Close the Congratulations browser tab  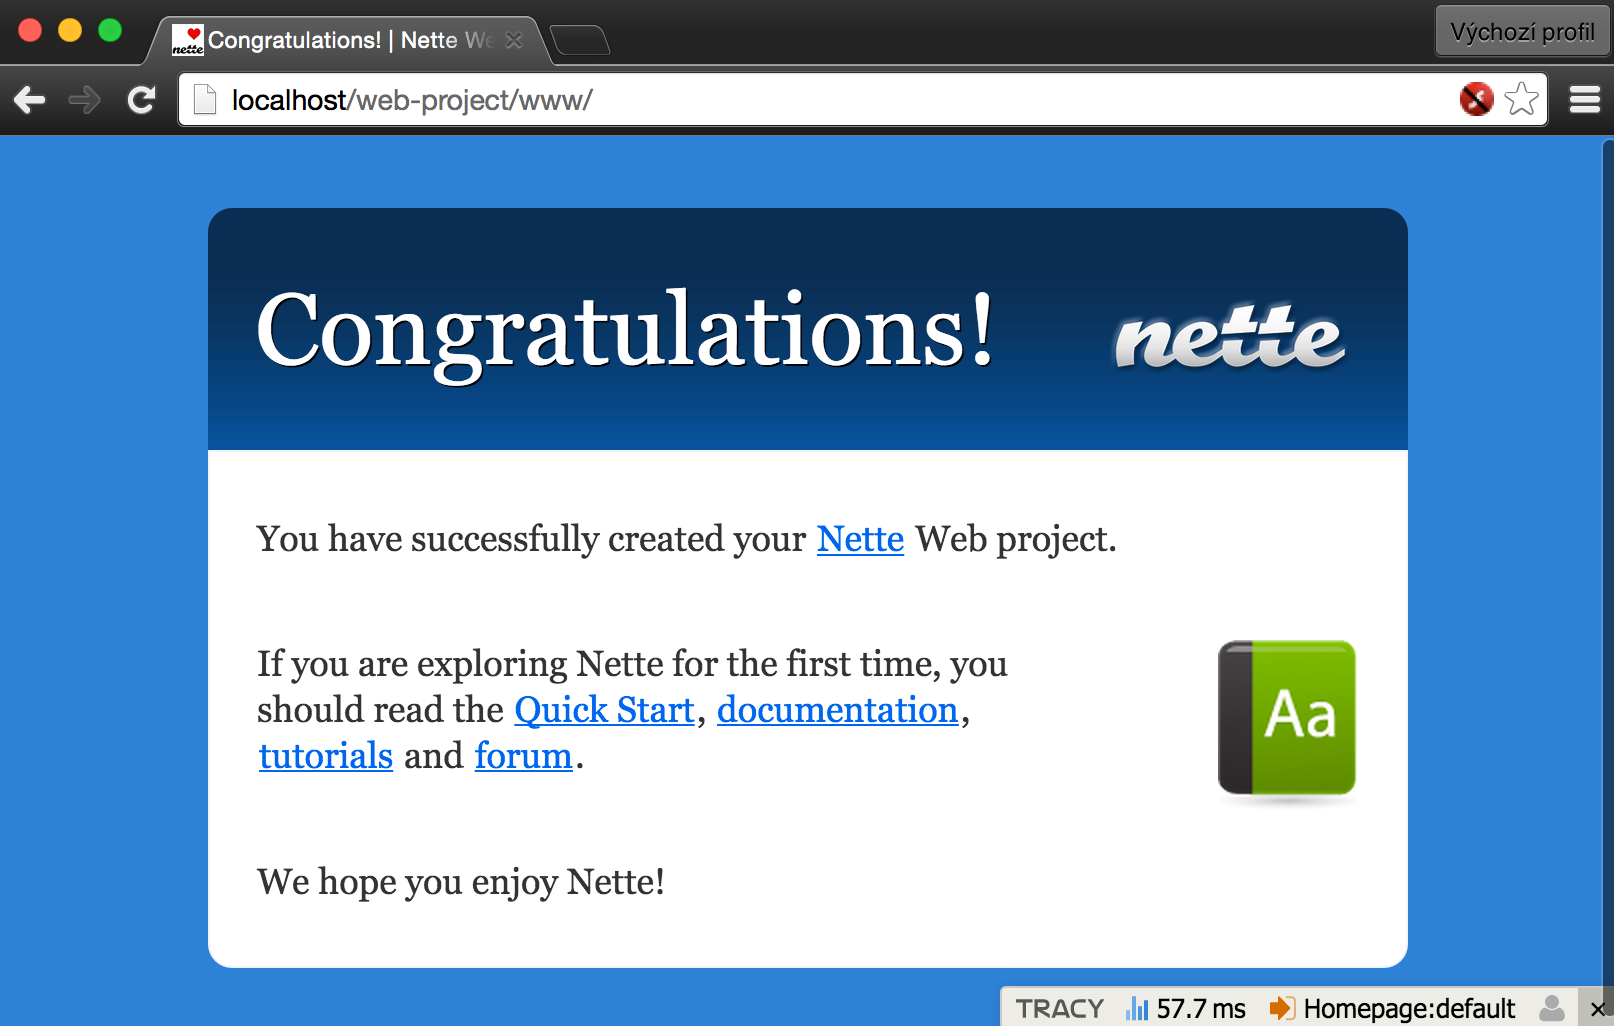click(514, 40)
